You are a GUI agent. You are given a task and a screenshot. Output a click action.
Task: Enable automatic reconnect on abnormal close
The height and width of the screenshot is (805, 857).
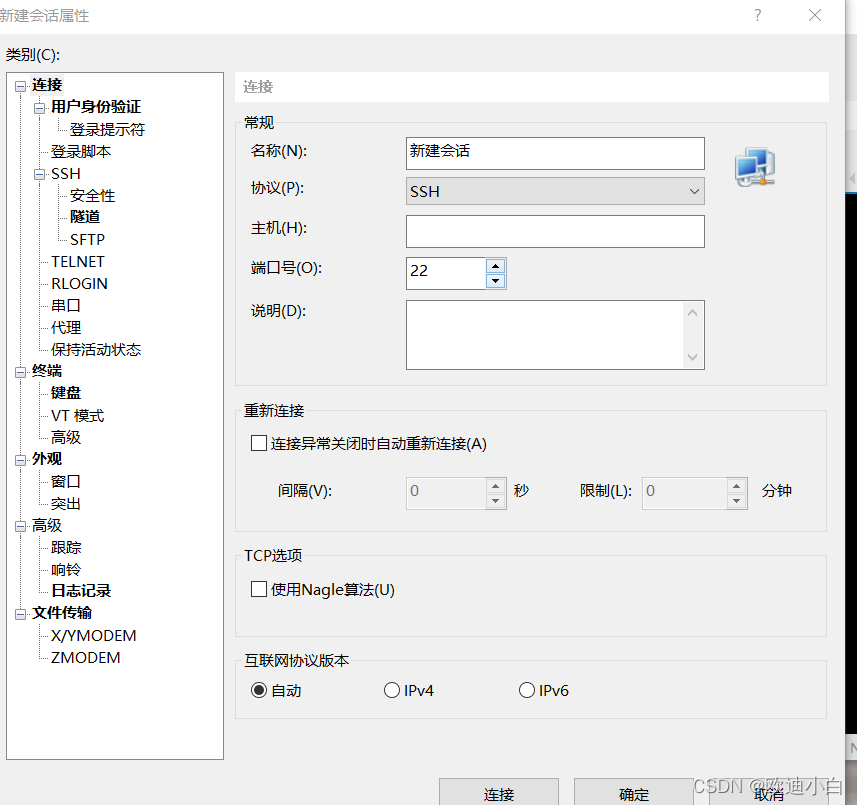coord(259,443)
